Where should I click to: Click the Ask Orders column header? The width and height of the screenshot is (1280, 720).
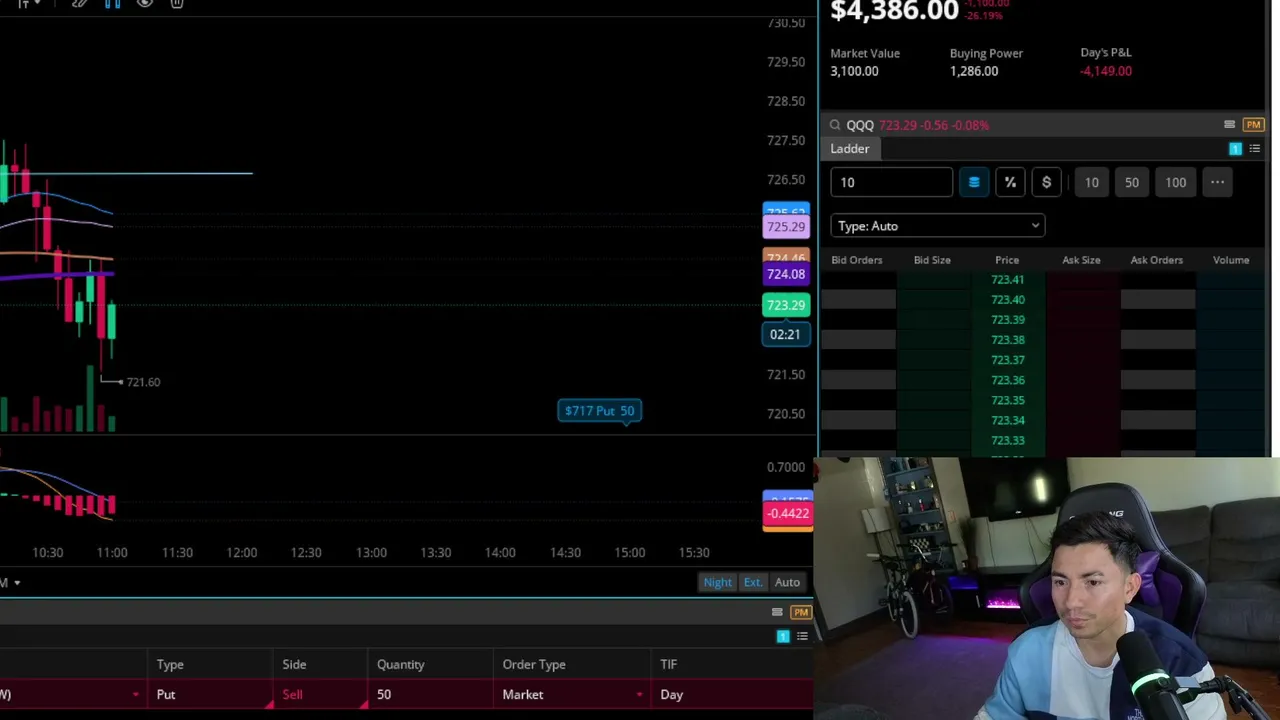tap(1156, 260)
